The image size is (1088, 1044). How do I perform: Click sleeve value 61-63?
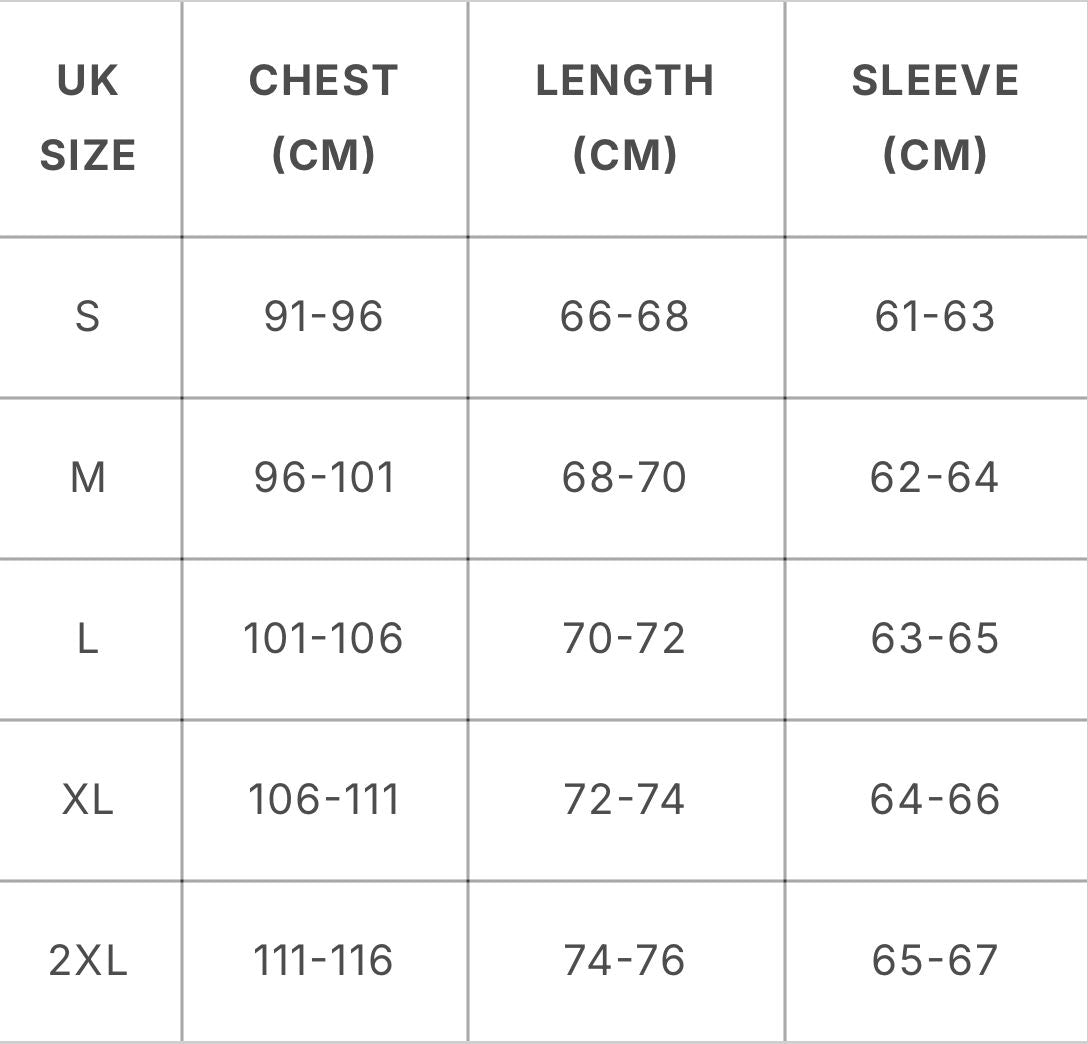coord(935,317)
